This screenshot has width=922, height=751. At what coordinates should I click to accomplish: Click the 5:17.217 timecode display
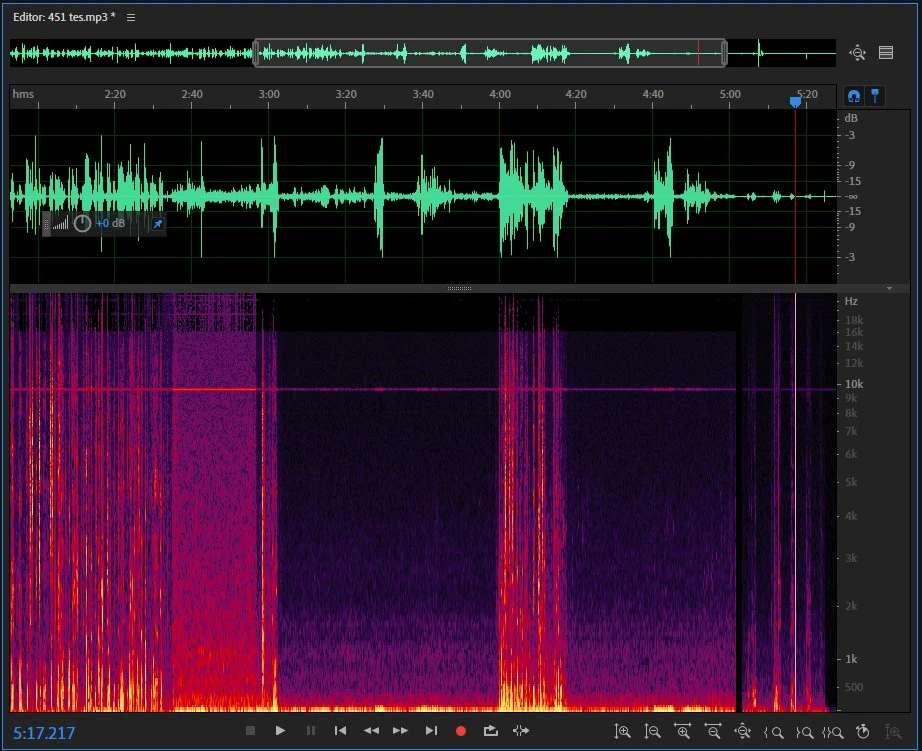(x=45, y=733)
